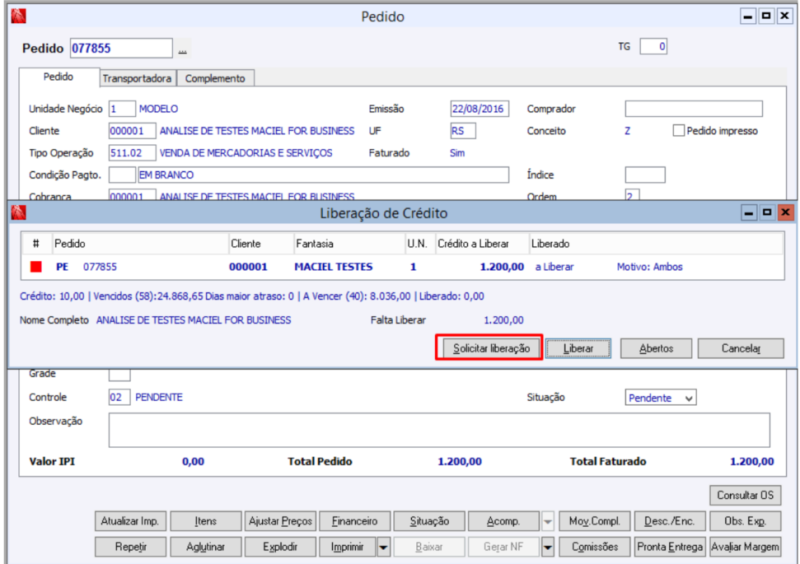Click the Índice input field
The width and height of the screenshot is (800, 564).
pyautogui.click(x=645, y=175)
